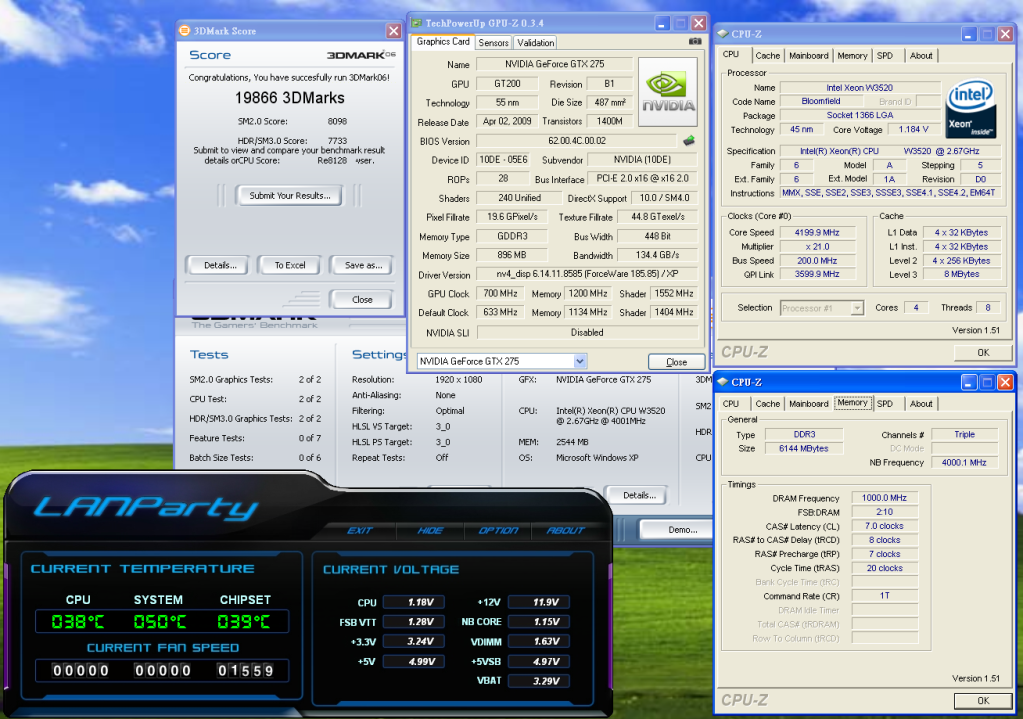Click the To Excel button
Image resolution: width=1023 pixels, height=719 pixels.
click(290, 265)
